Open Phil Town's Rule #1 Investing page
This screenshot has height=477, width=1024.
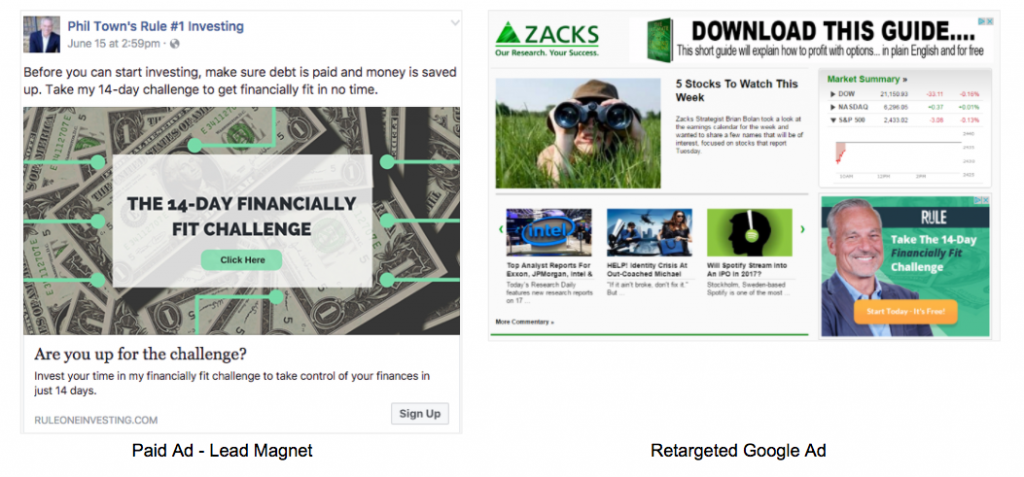[155, 27]
